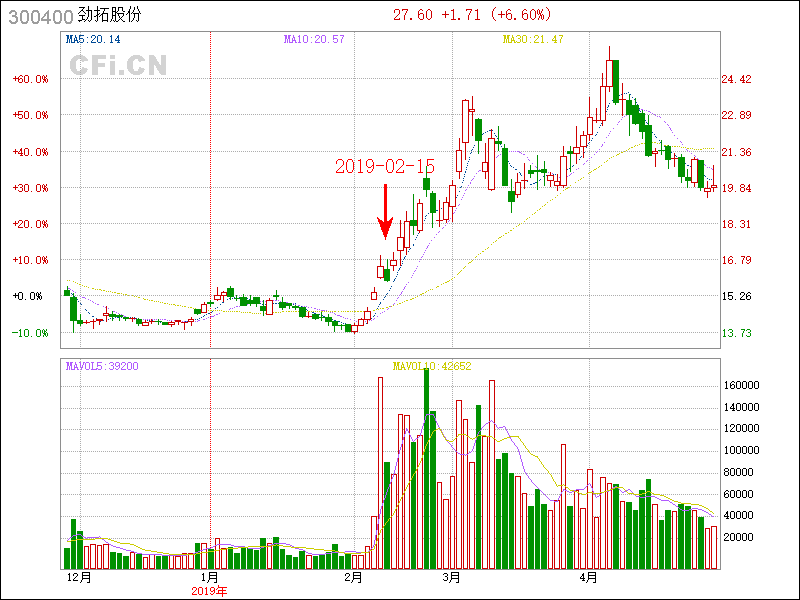Image resolution: width=800 pixels, height=600 pixels.
Task: Select the 4月 label on the time axis
Action: (590, 578)
